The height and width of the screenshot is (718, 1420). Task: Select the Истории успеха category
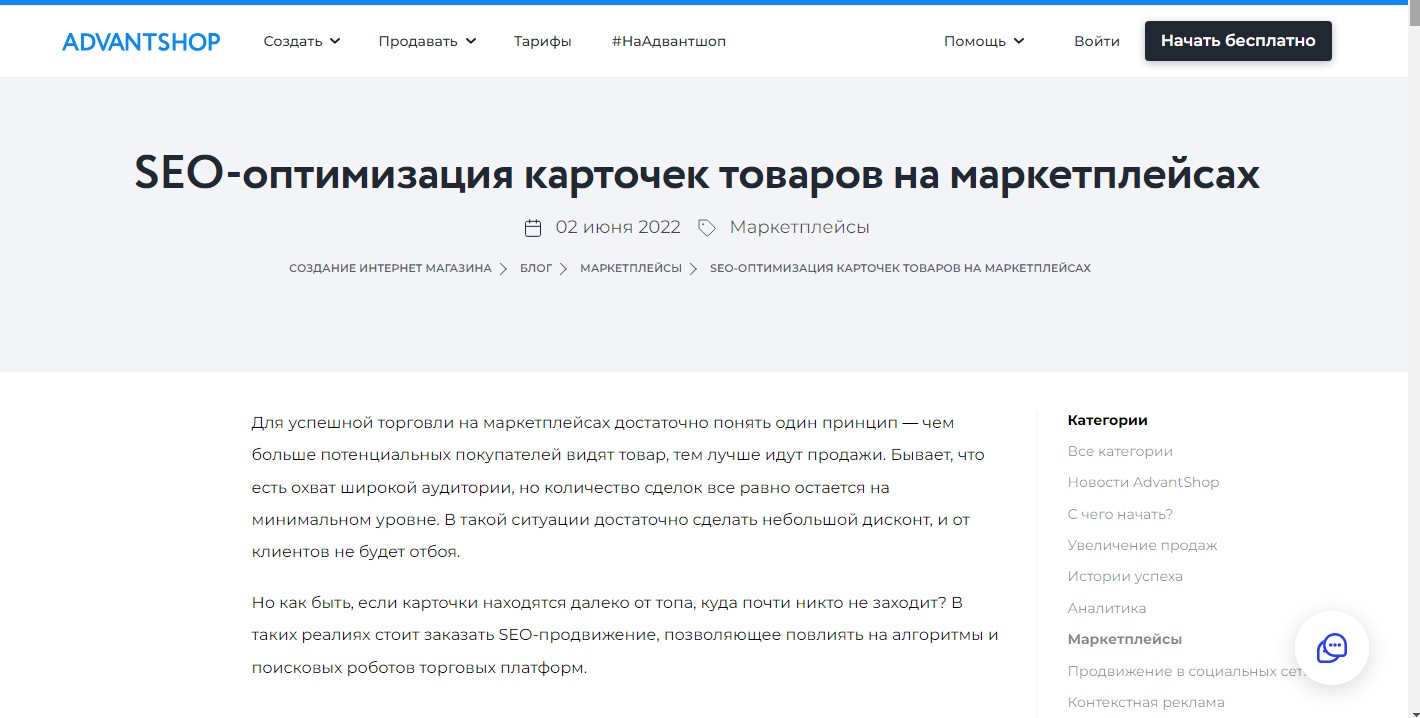(x=1125, y=576)
